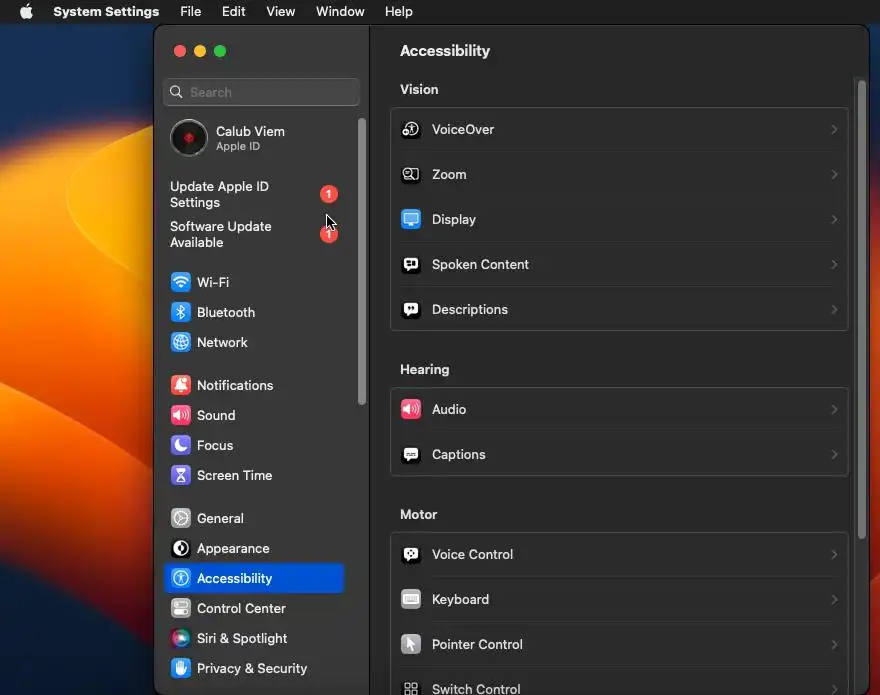880x695 pixels.
Task: Click the Accessibility pane vertical scrollbar
Action: [x=861, y=310]
